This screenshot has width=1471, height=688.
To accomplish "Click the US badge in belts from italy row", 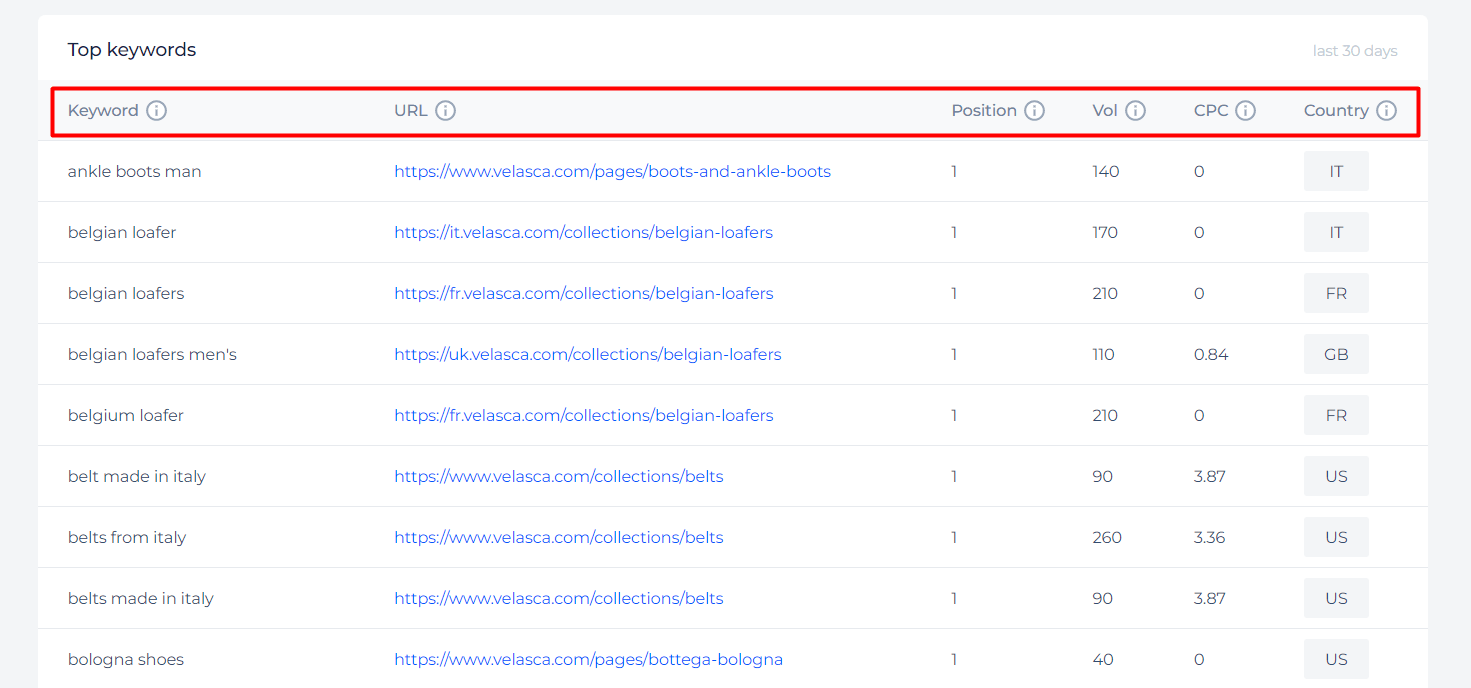I will [x=1336, y=537].
